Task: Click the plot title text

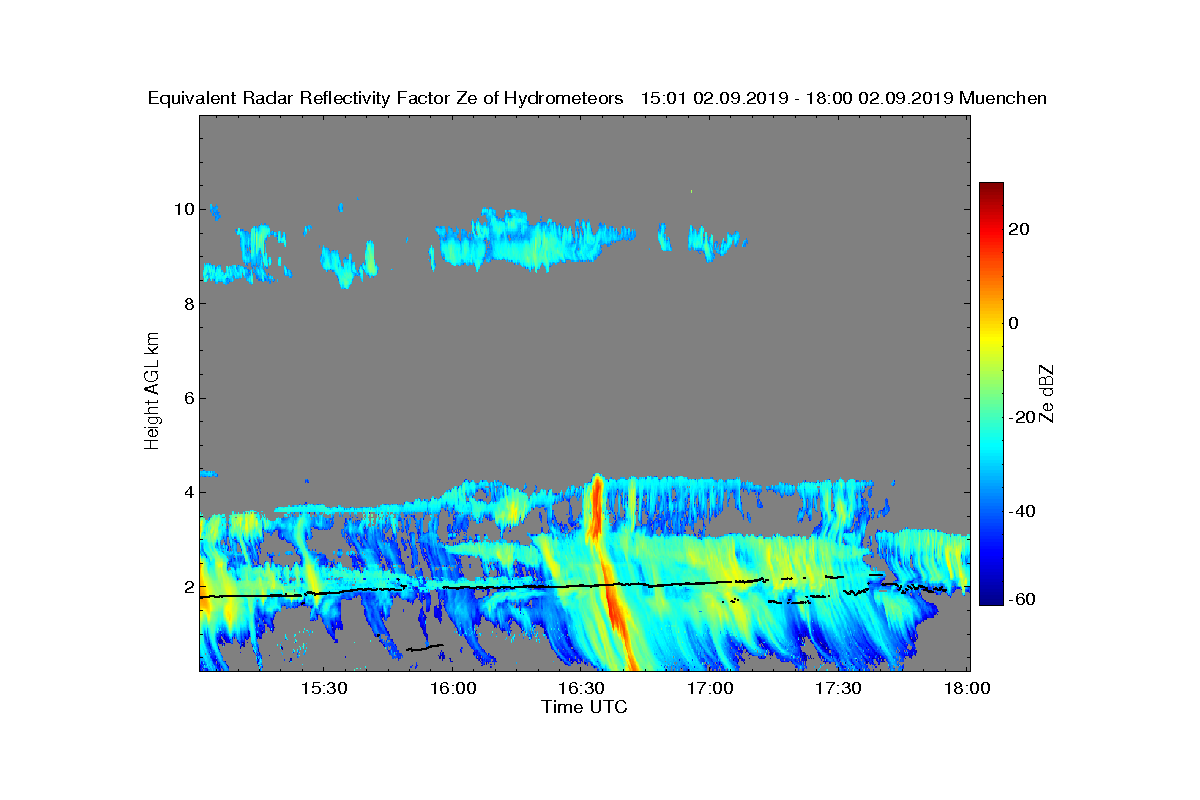Action: point(597,98)
